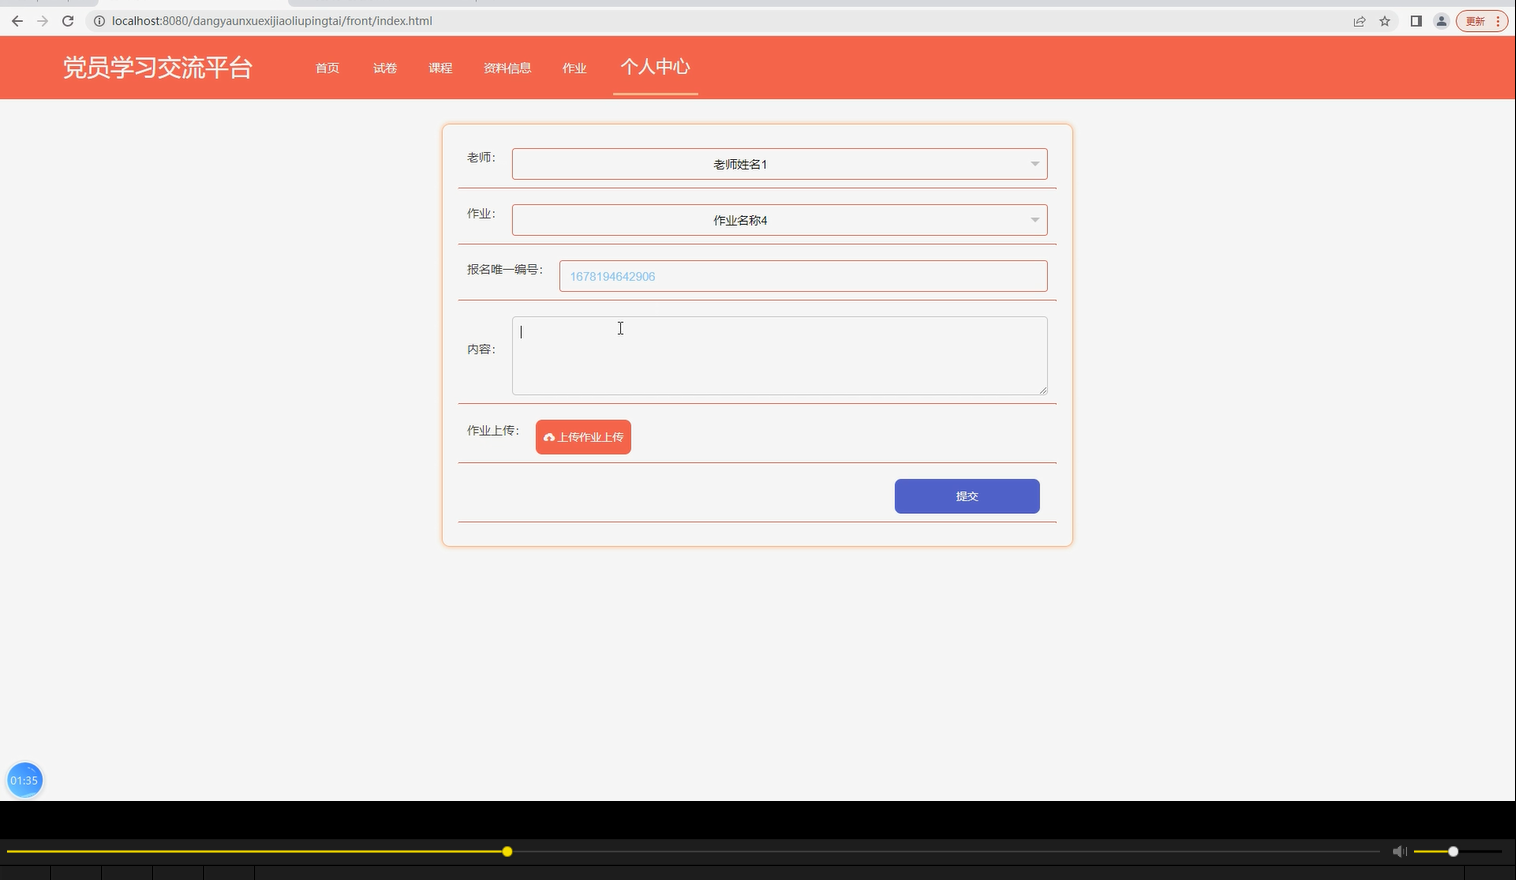Click the browser back arrow
This screenshot has height=880, width=1516.
pyautogui.click(x=17, y=20)
